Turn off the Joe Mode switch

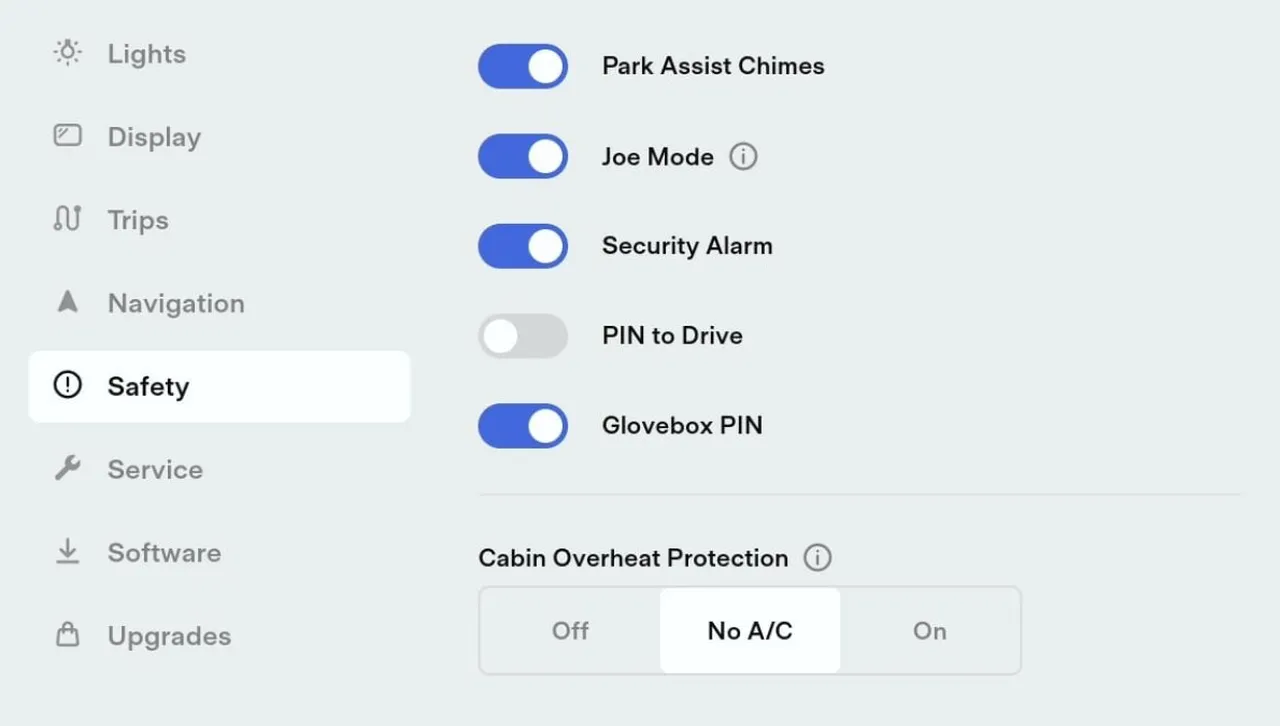[x=523, y=156]
